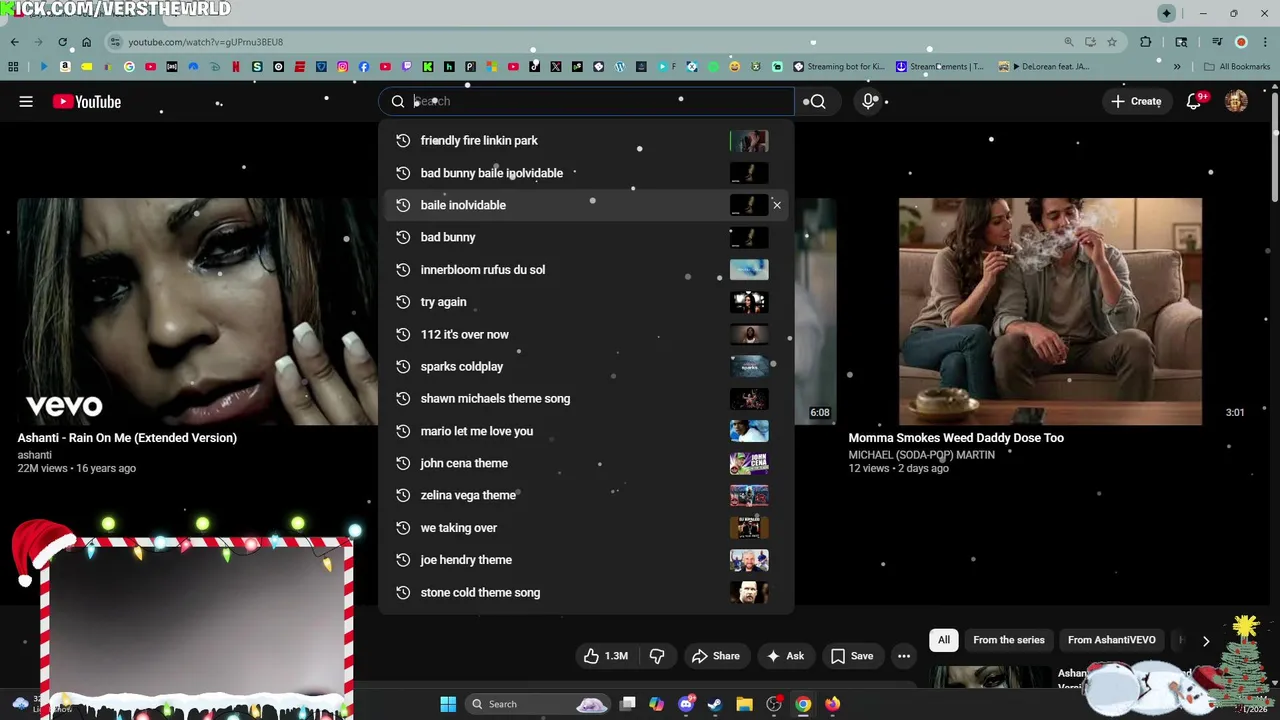This screenshot has height=720, width=1280.
Task: Dislike the video
Action: [657, 656]
